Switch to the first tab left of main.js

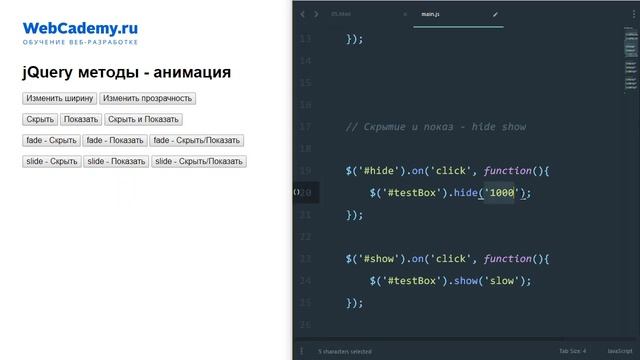coord(341,14)
